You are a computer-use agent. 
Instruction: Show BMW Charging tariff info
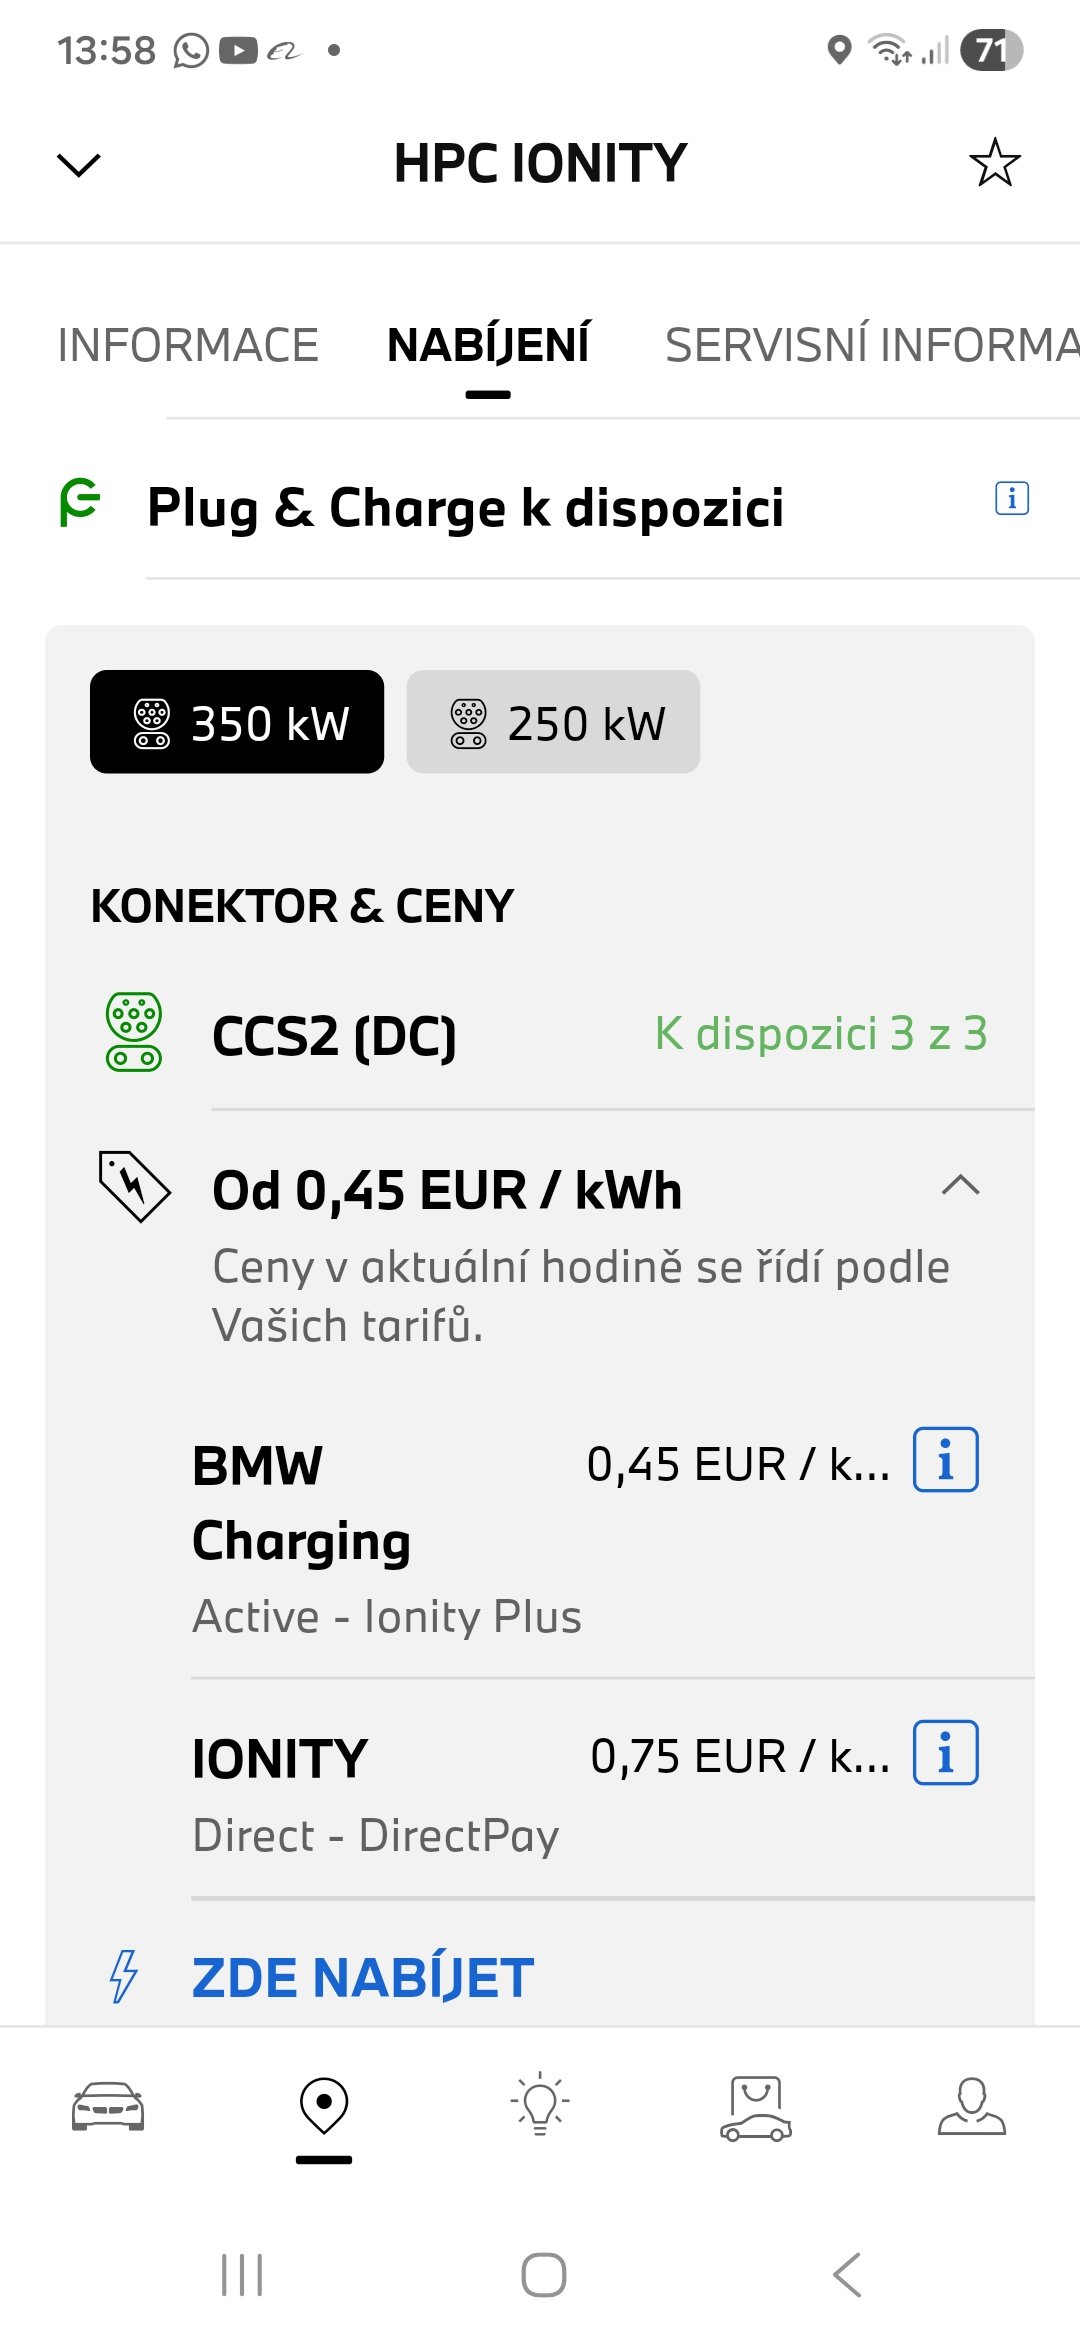point(945,1460)
